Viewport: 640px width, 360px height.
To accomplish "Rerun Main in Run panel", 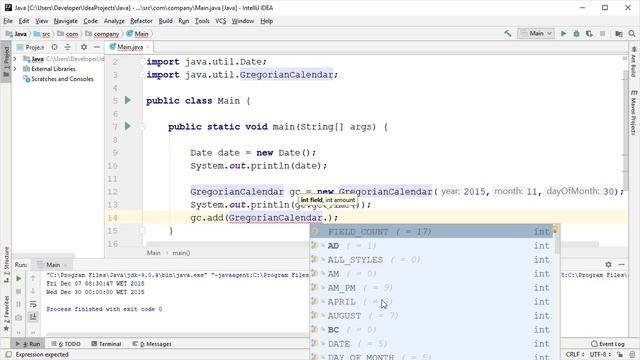I will (18, 278).
